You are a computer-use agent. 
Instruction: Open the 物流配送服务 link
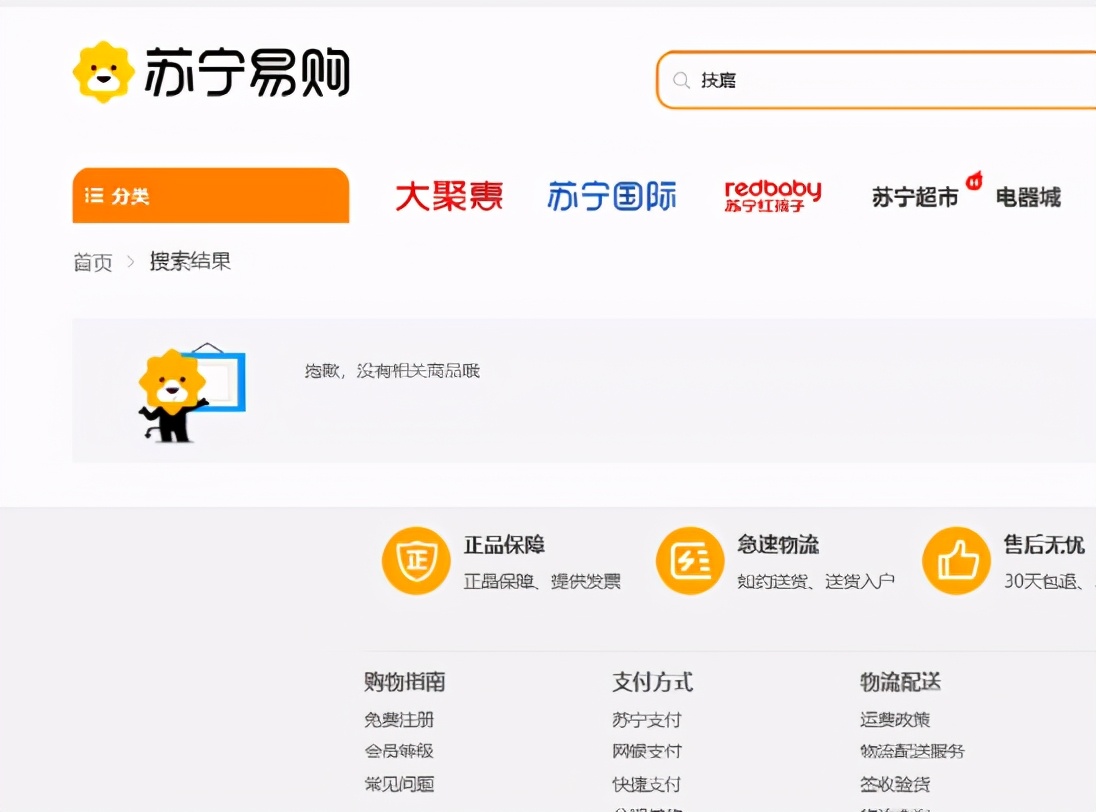[912, 751]
